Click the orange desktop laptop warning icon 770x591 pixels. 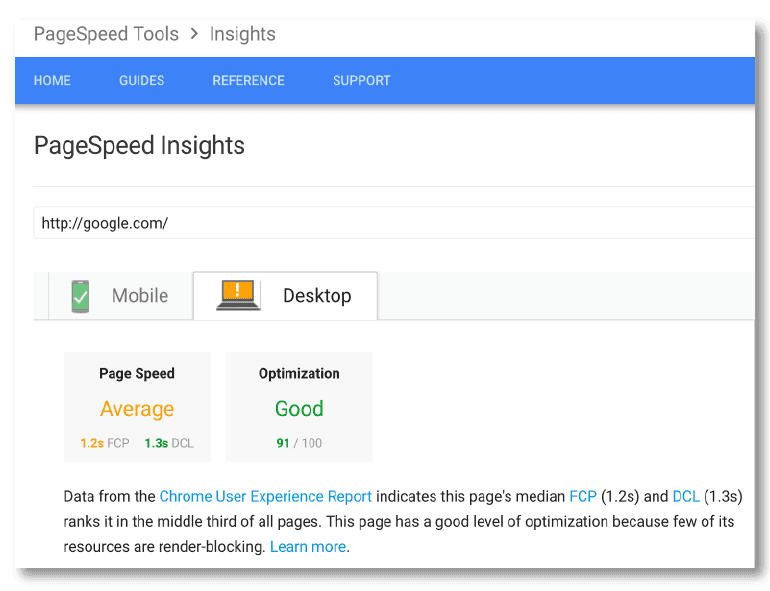[x=238, y=295]
